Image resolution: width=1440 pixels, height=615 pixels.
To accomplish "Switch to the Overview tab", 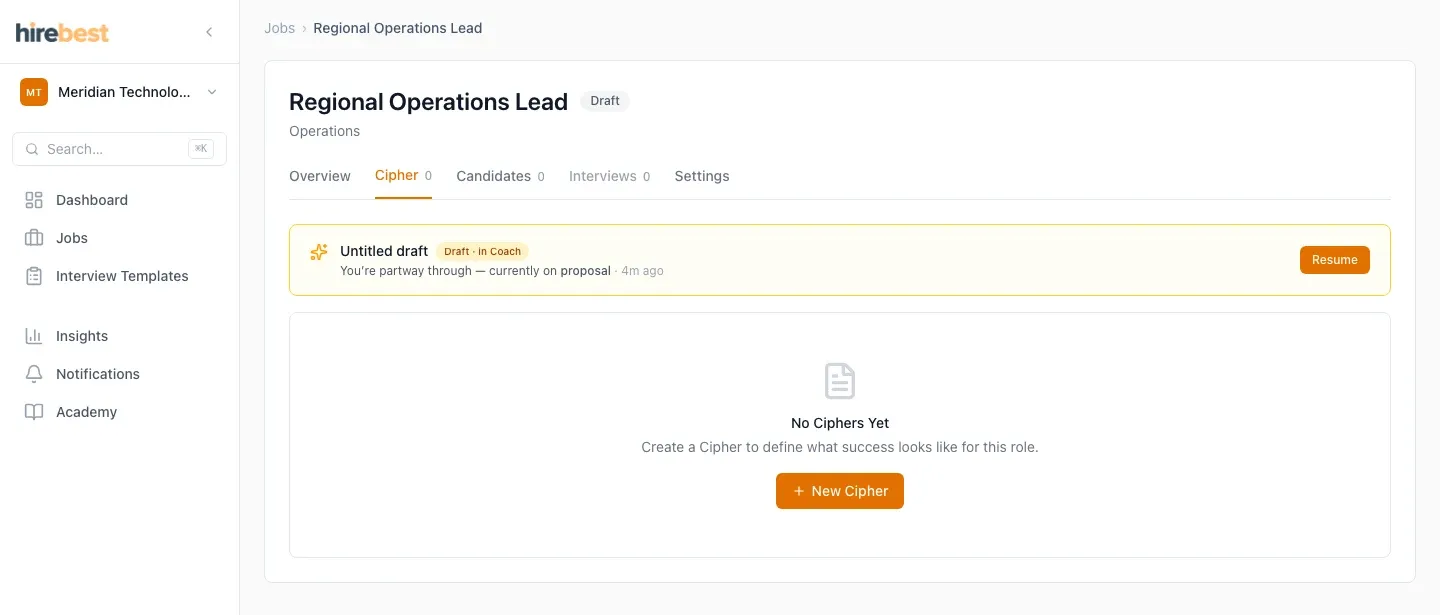I will [x=320, y=176].
